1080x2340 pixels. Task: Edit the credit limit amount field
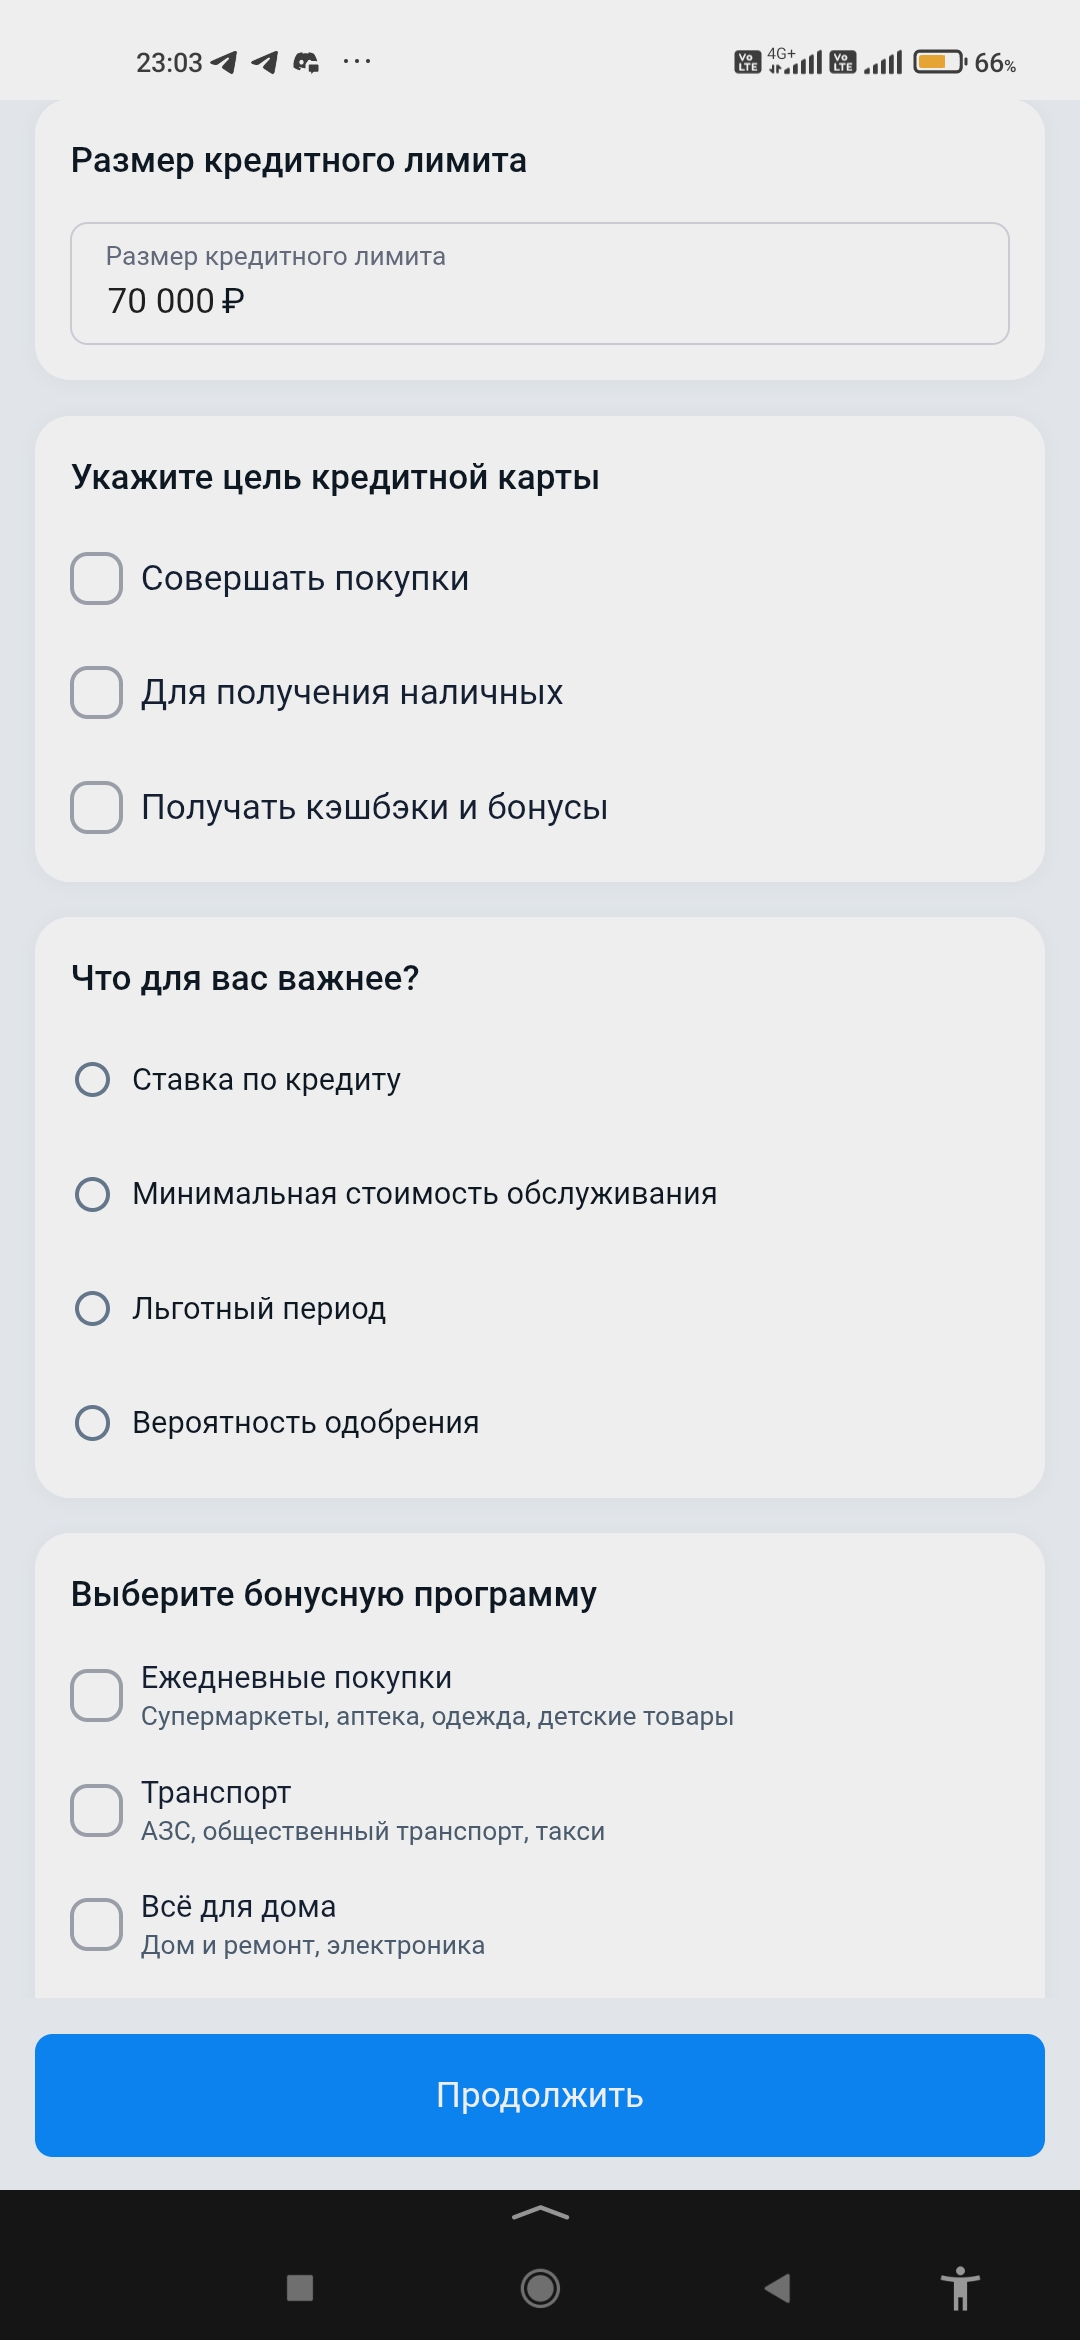coord(540,284)
